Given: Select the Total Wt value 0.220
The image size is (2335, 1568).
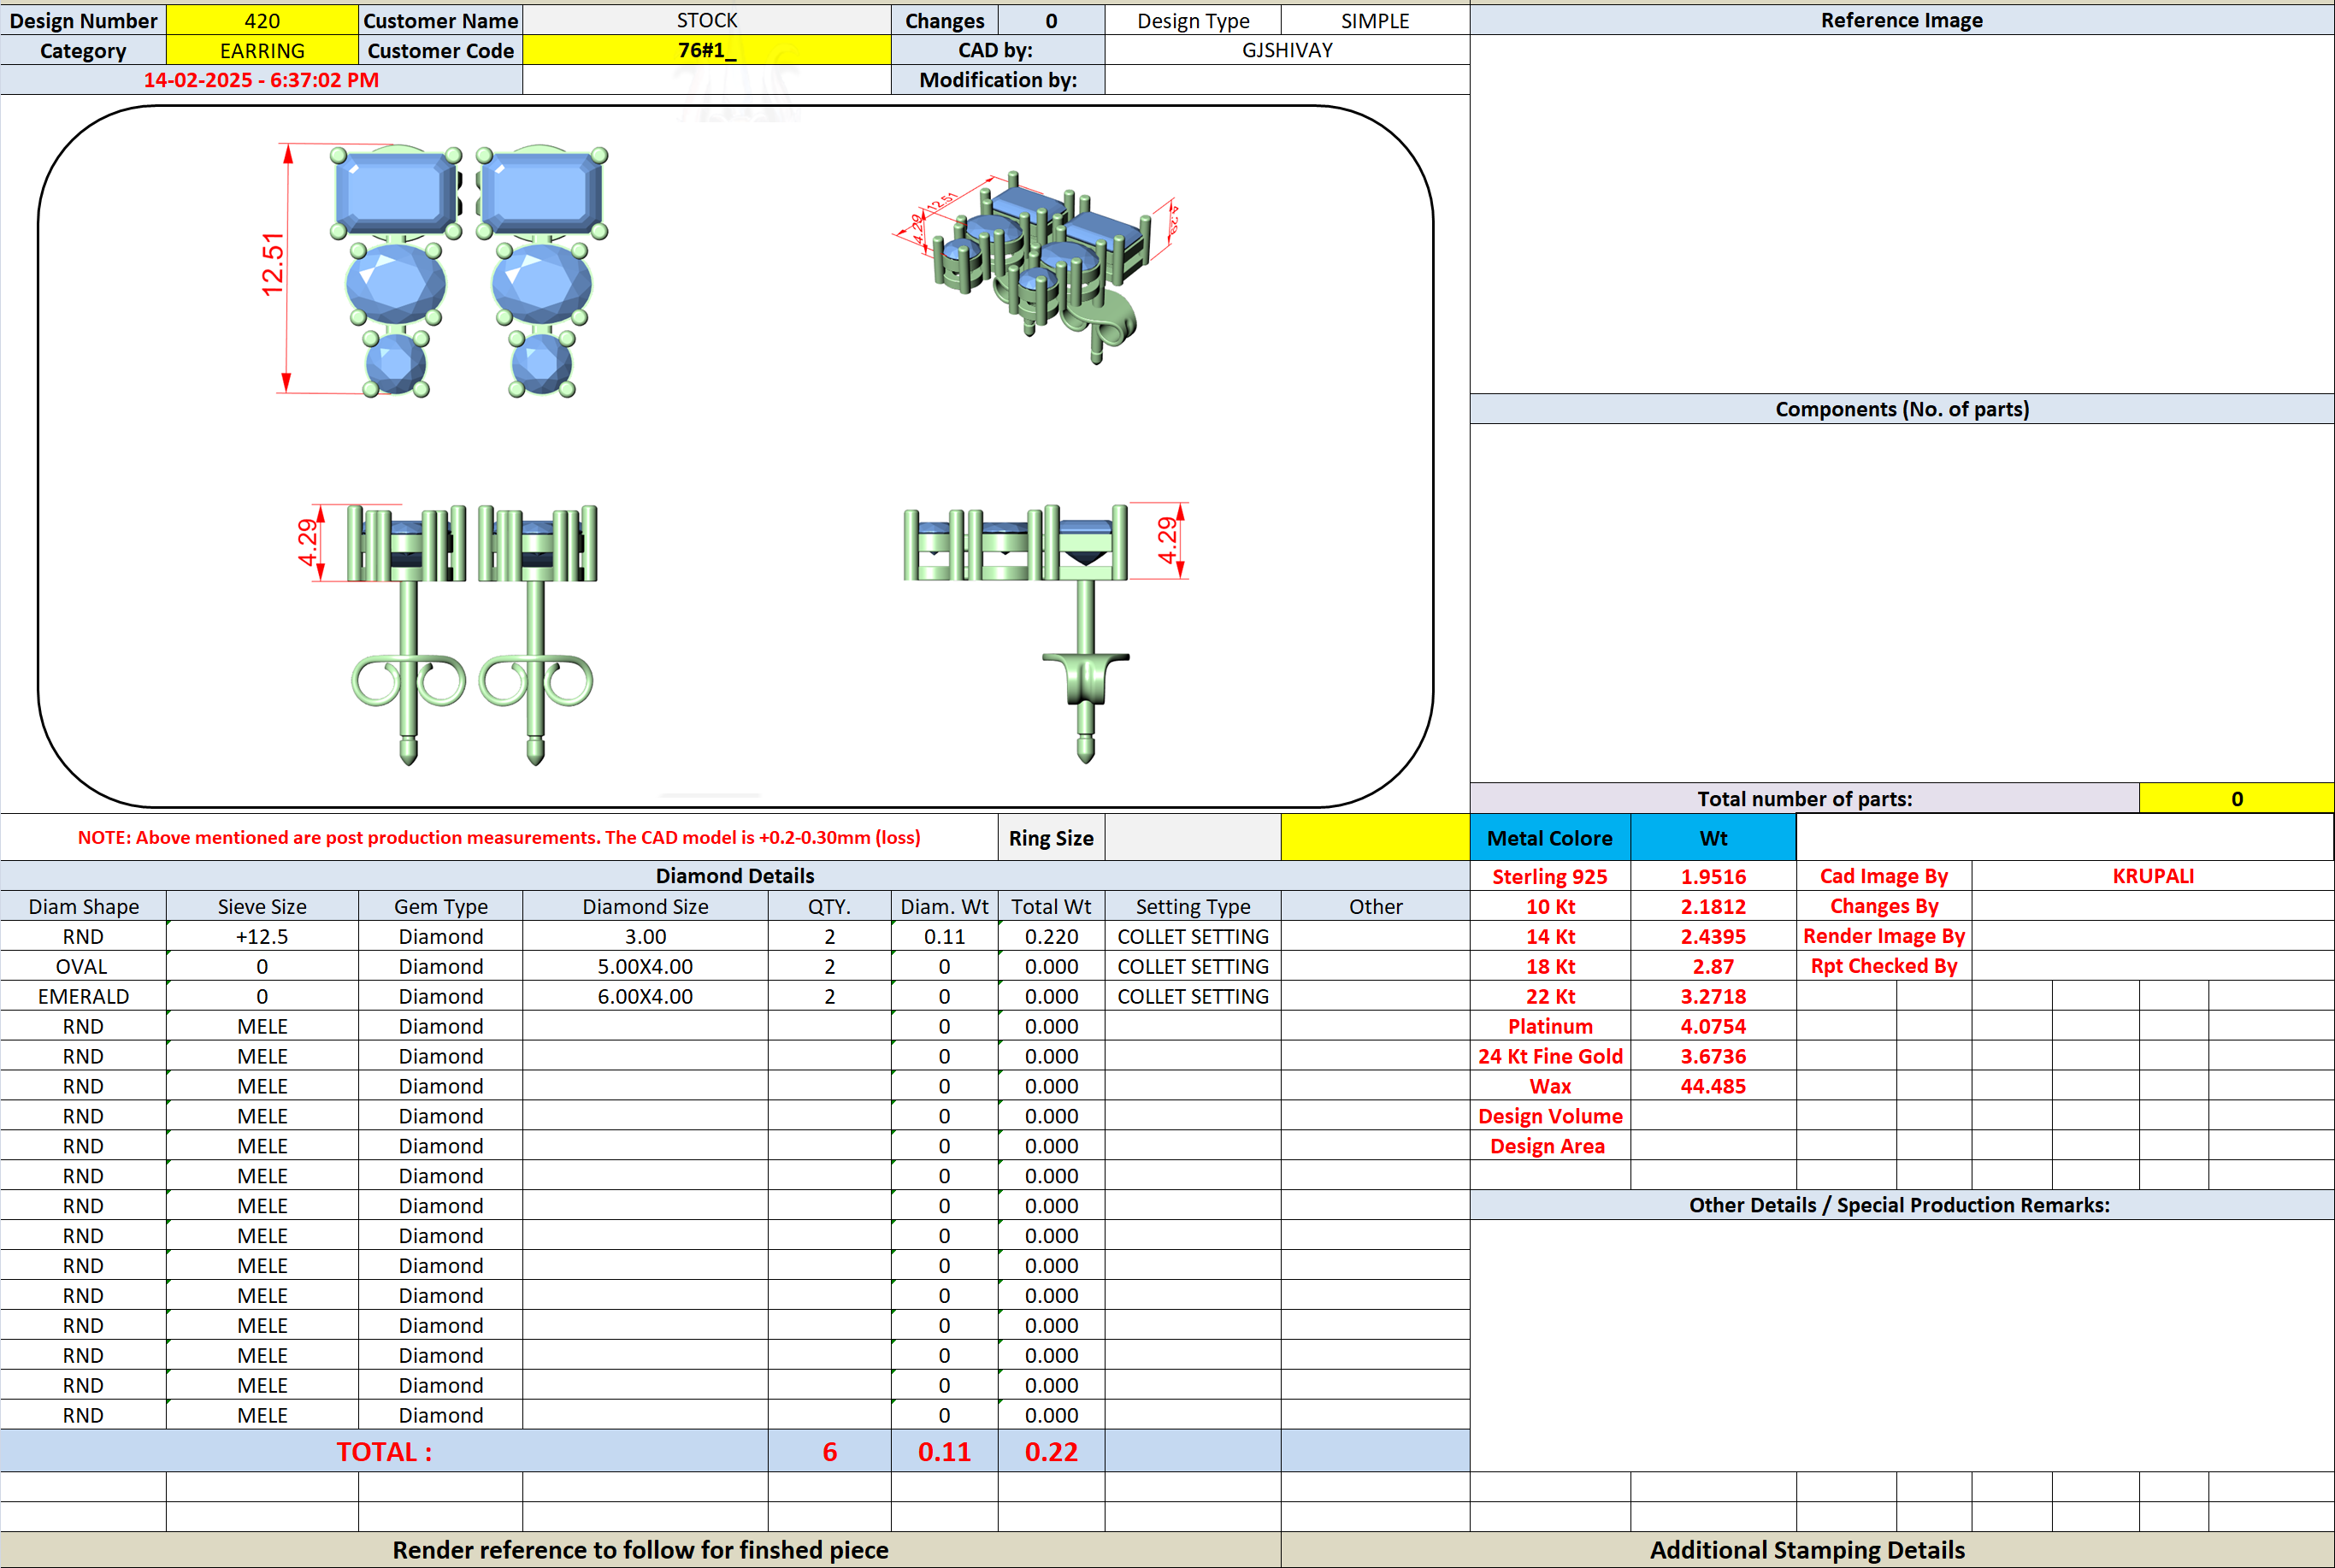Looking at the screenshot, I should click(x=1051, y=936).
